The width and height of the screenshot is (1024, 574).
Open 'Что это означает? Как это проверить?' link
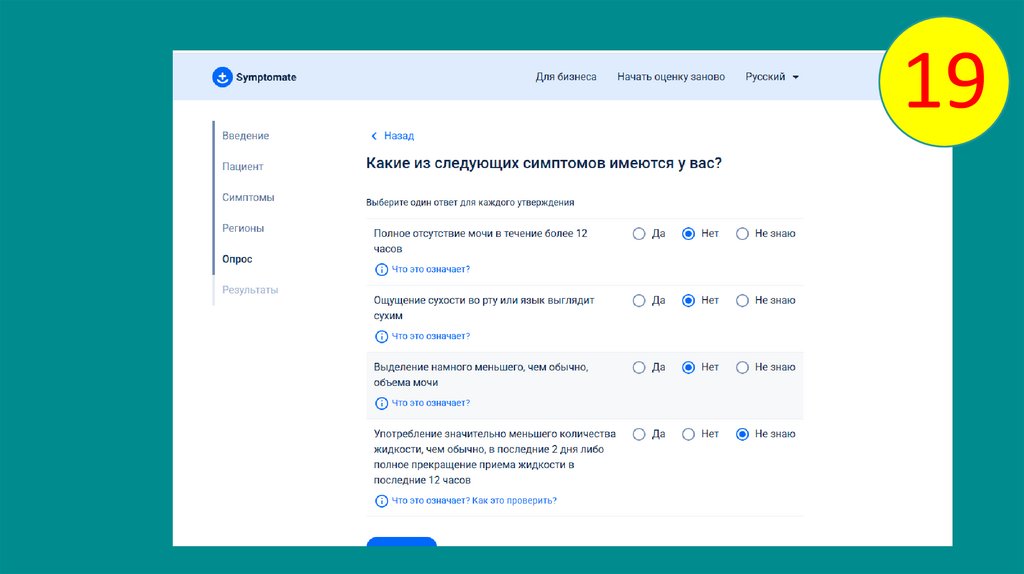click(474, 501)
